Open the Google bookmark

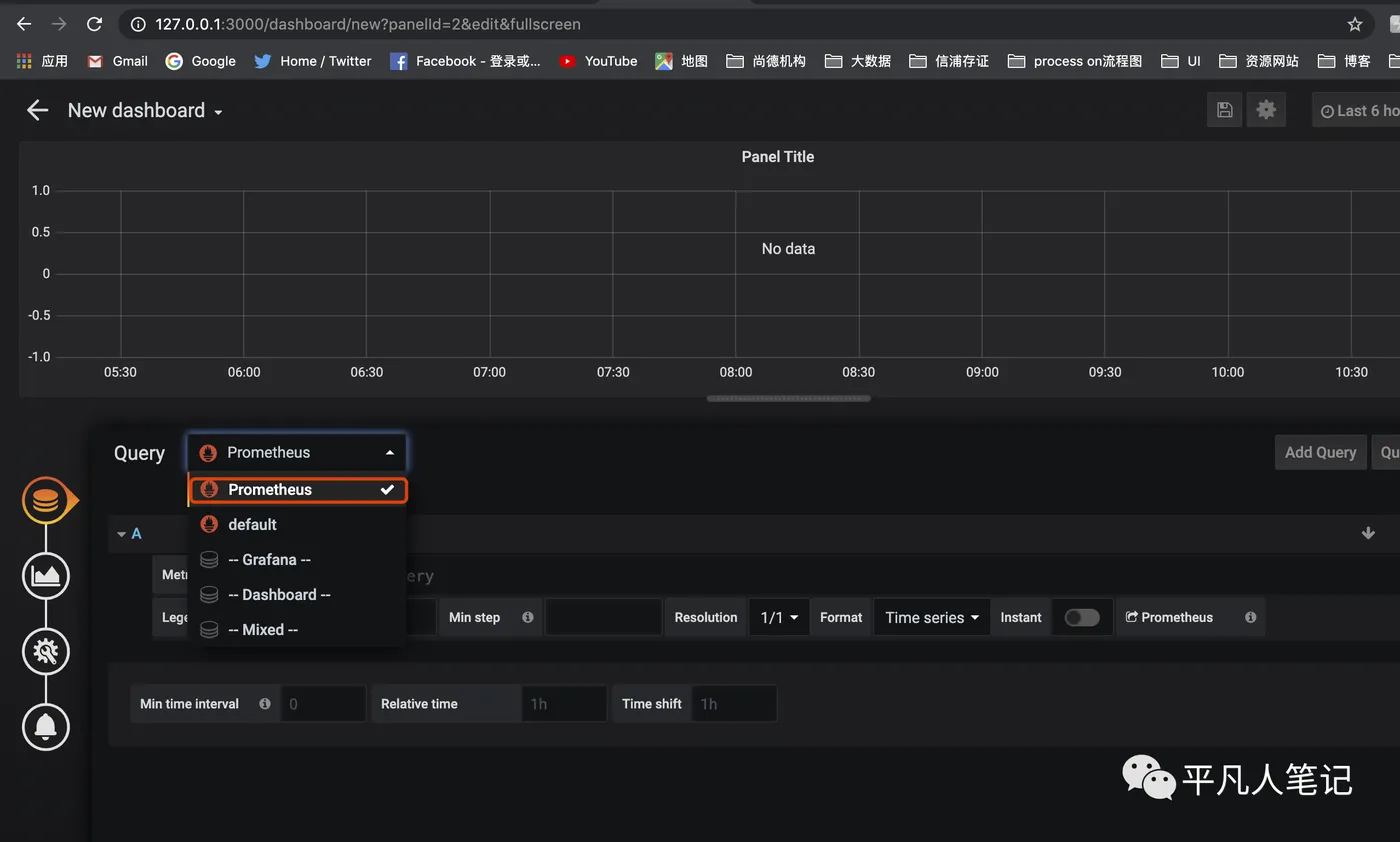[x=201, y=61]
